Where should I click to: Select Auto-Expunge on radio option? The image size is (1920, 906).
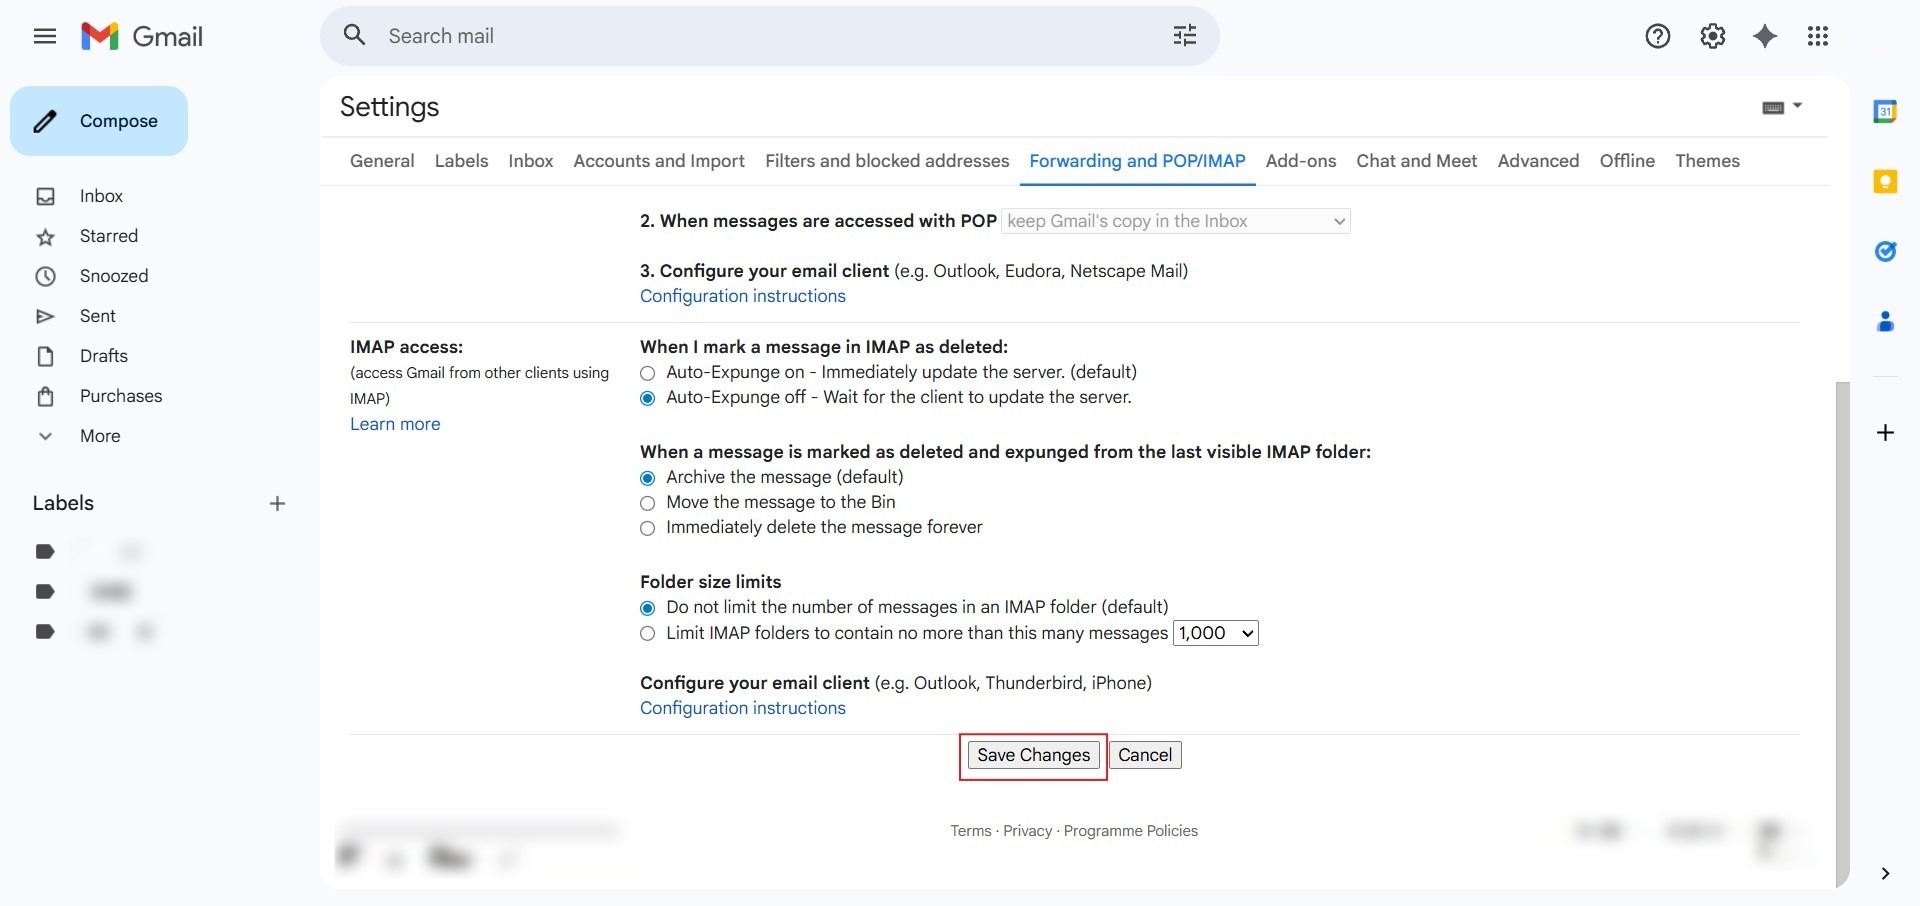click(x=648, y=373)
